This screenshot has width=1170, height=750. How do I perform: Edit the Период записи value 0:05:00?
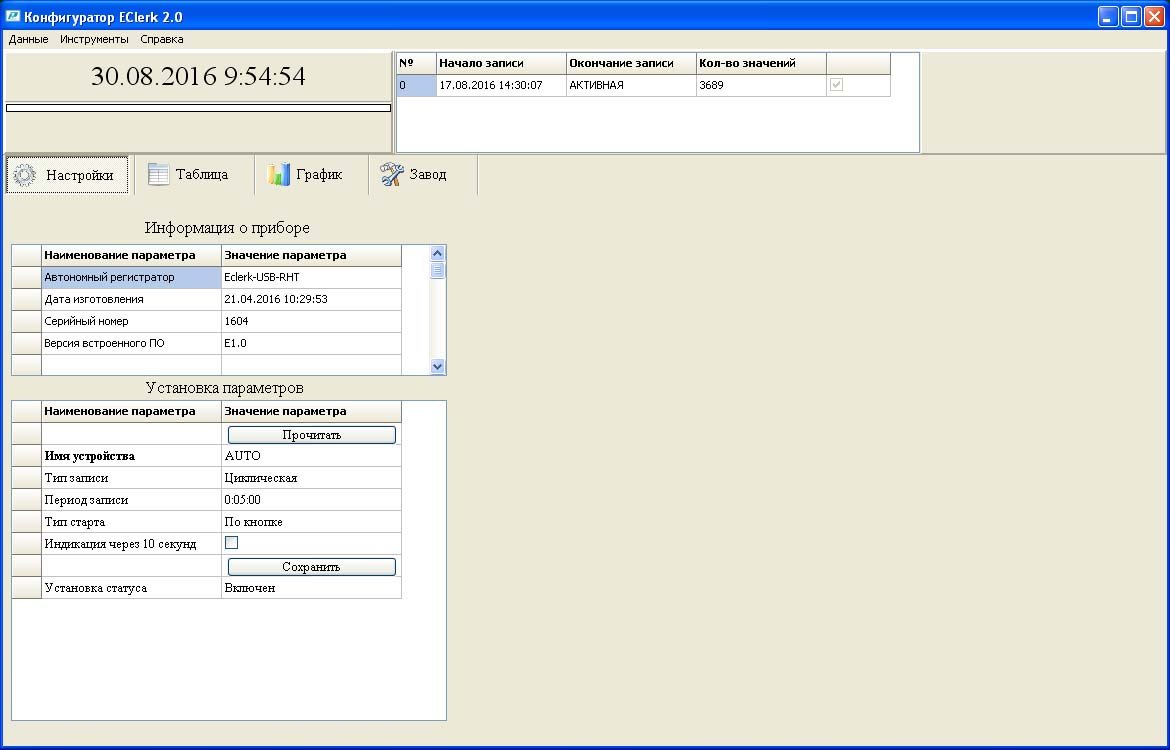coord(310,500)
